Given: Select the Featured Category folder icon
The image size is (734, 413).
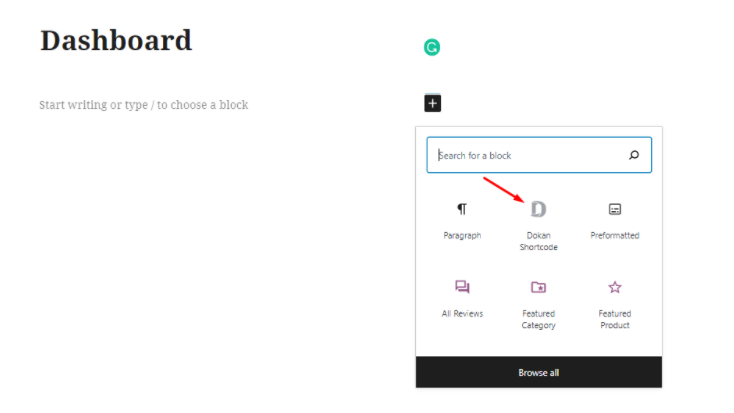Looking at the screenshot, I should pyautogui.click(x=538, y=287).
